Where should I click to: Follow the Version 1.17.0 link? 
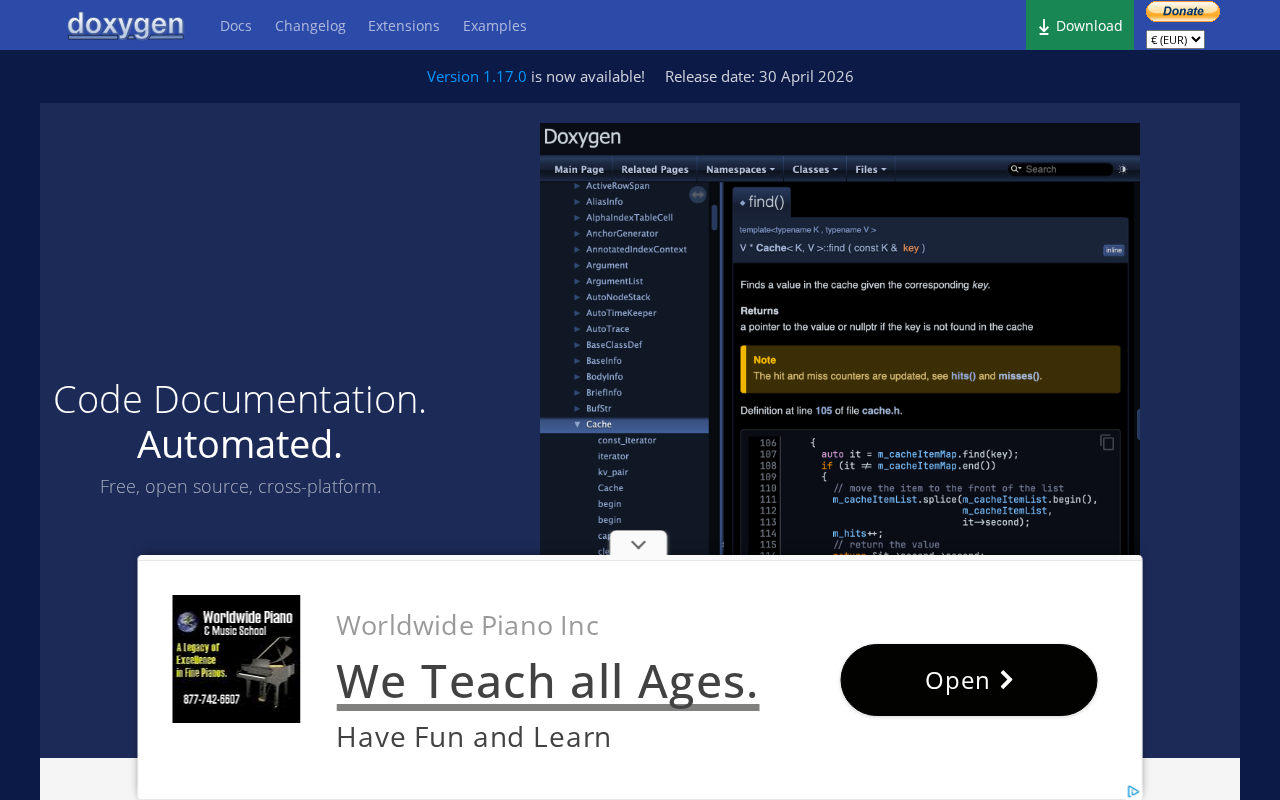(477, 76)
